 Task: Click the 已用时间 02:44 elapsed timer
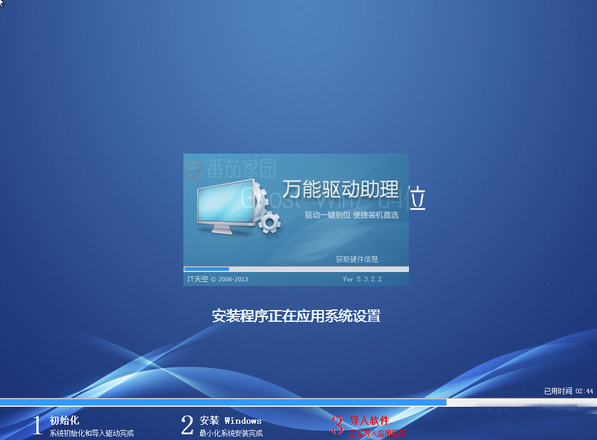click(x=568, y=391)
